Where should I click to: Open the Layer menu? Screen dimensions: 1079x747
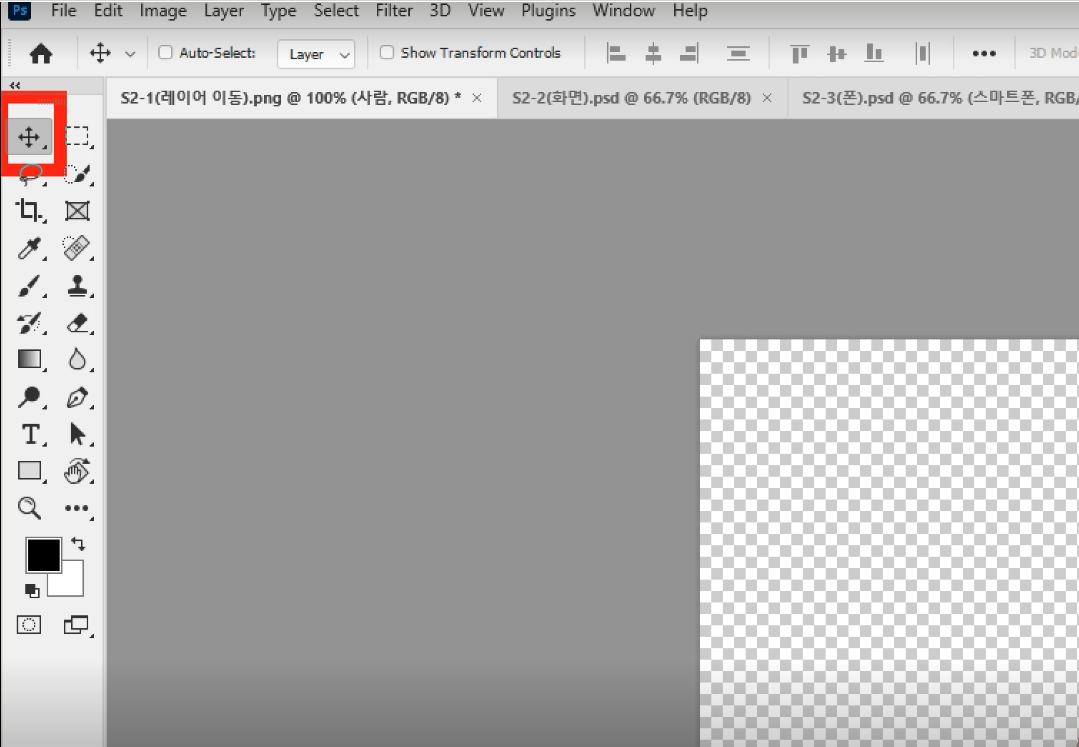pos(224,11)
